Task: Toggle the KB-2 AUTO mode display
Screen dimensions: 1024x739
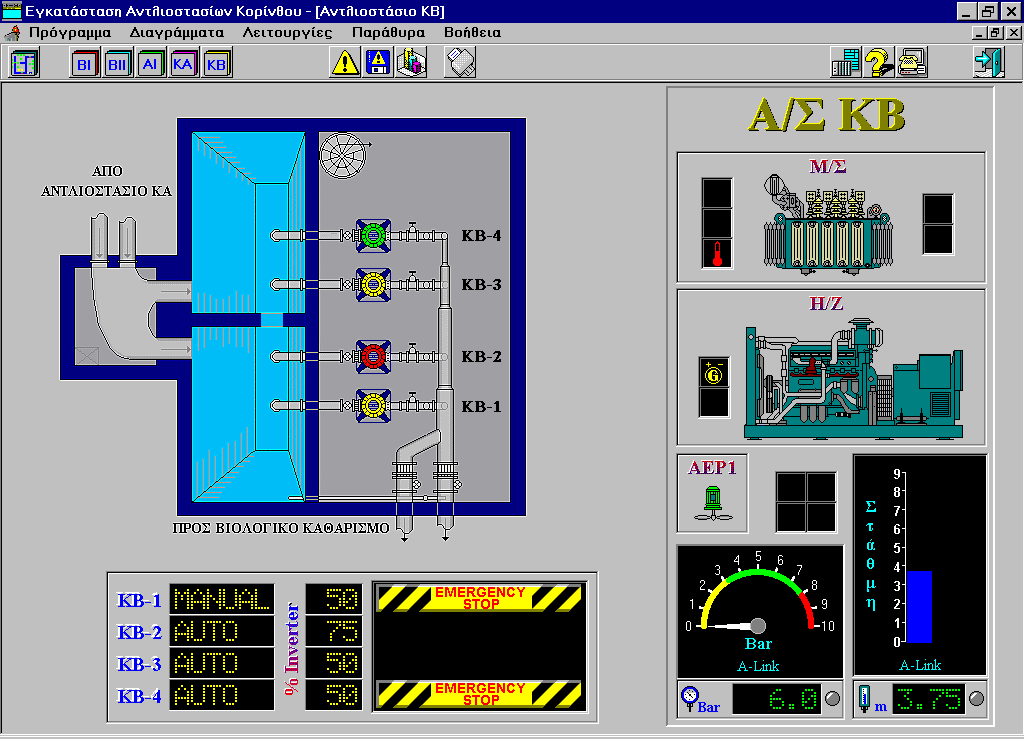Action: (221, 631)
